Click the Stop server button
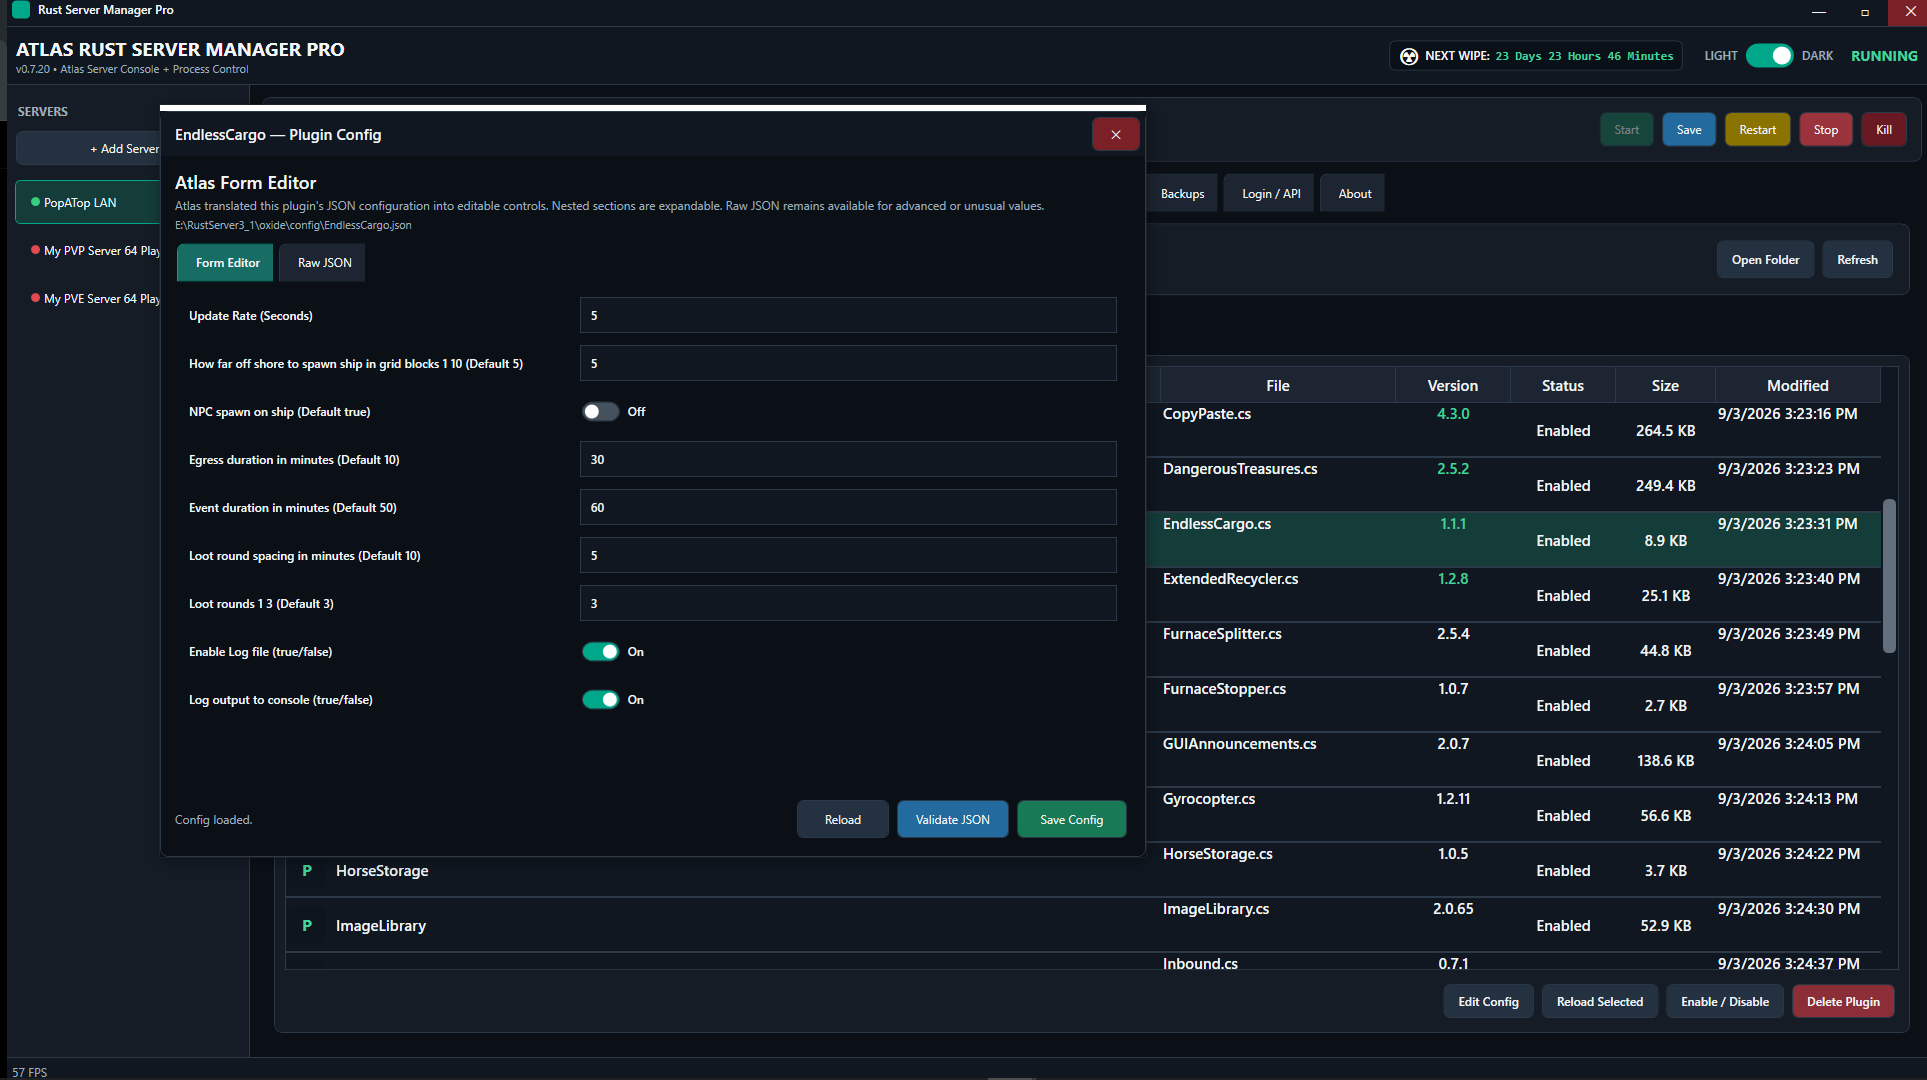The width and height of the screenshot is (1927, 1080). tap(1825, 130)
